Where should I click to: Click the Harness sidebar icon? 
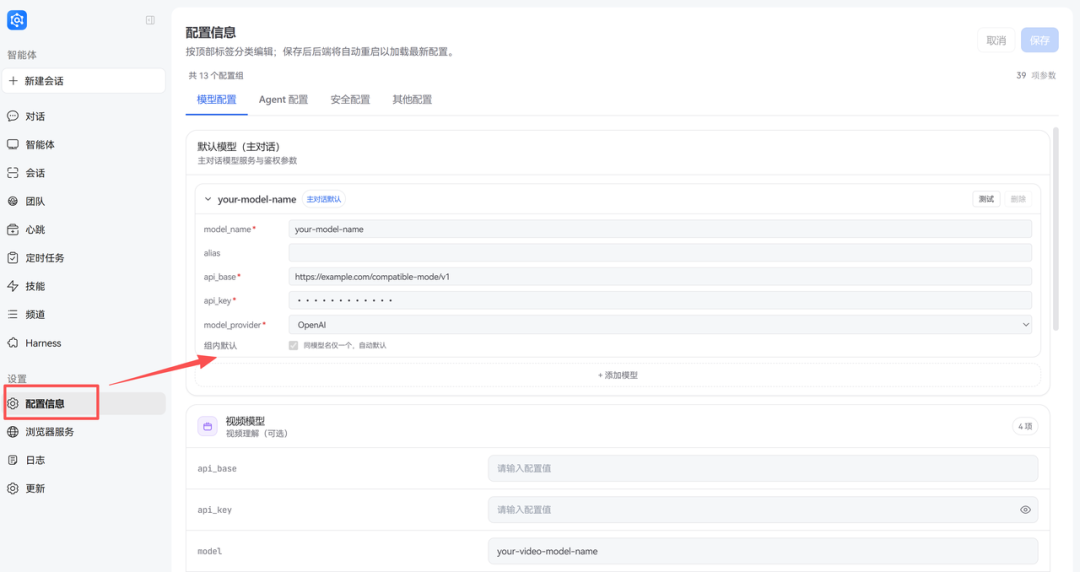[x=13, y=343]
